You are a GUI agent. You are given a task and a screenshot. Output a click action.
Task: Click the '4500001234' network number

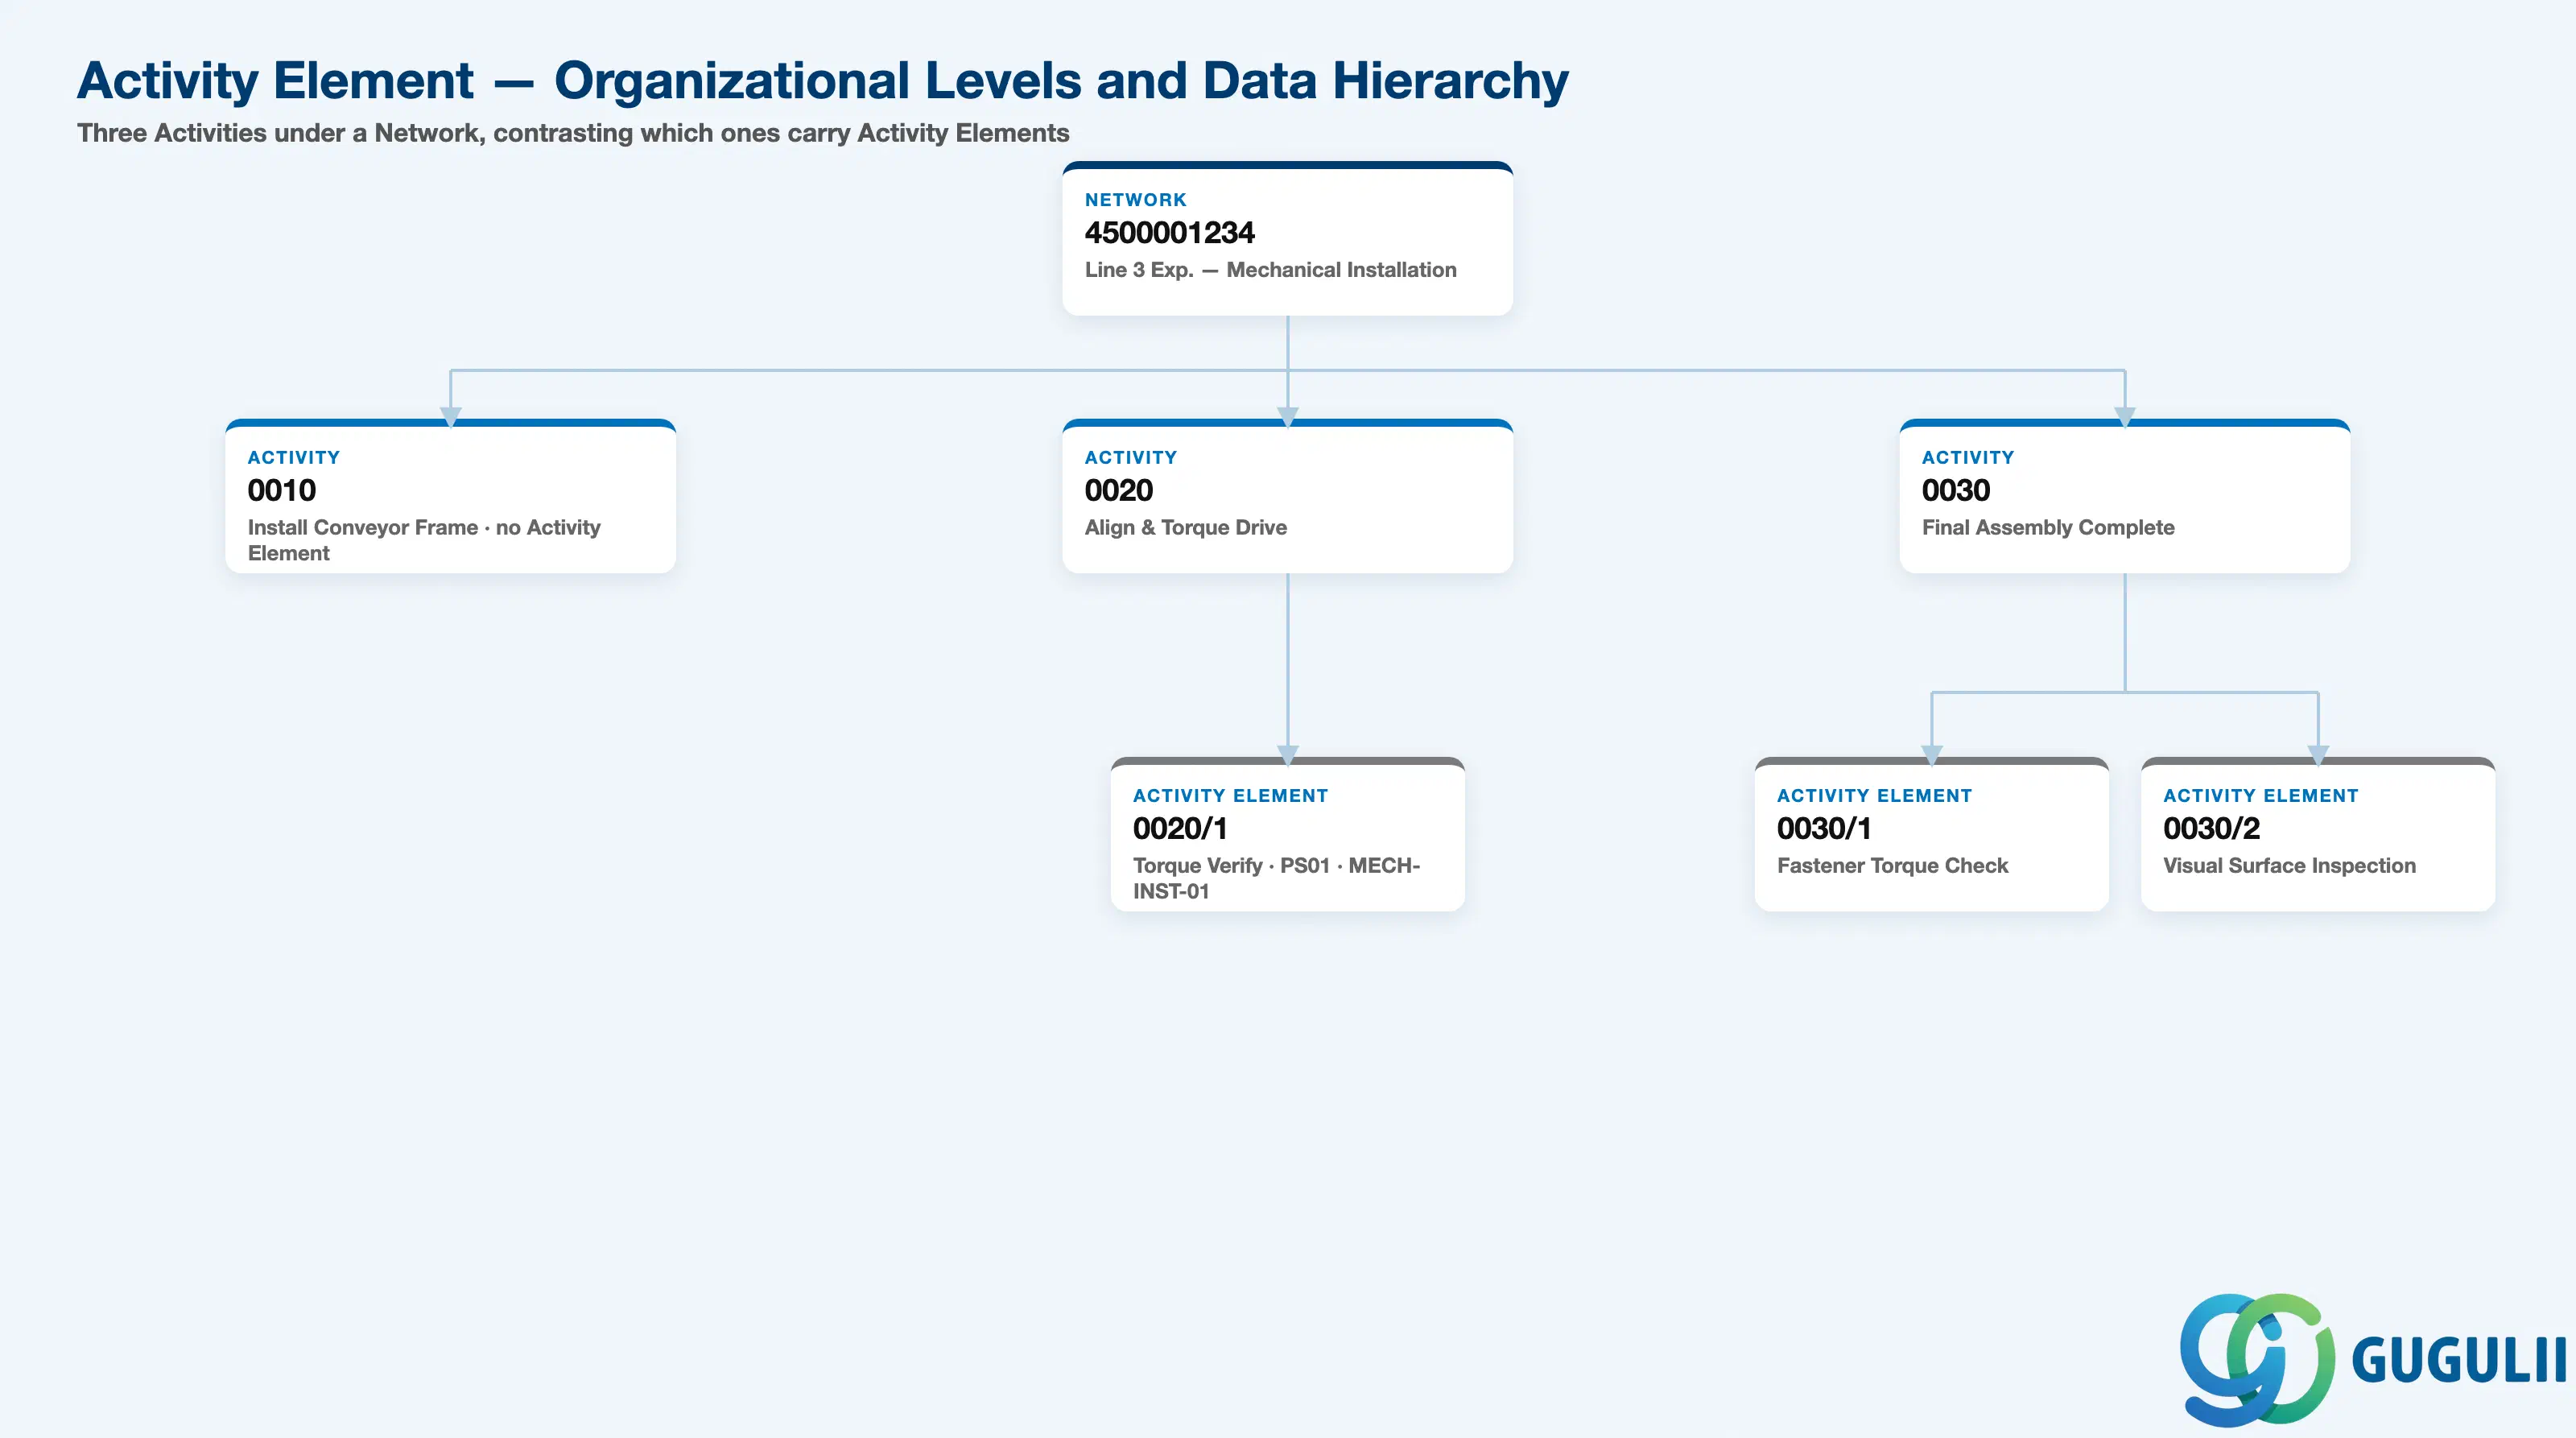(1169, 233)
